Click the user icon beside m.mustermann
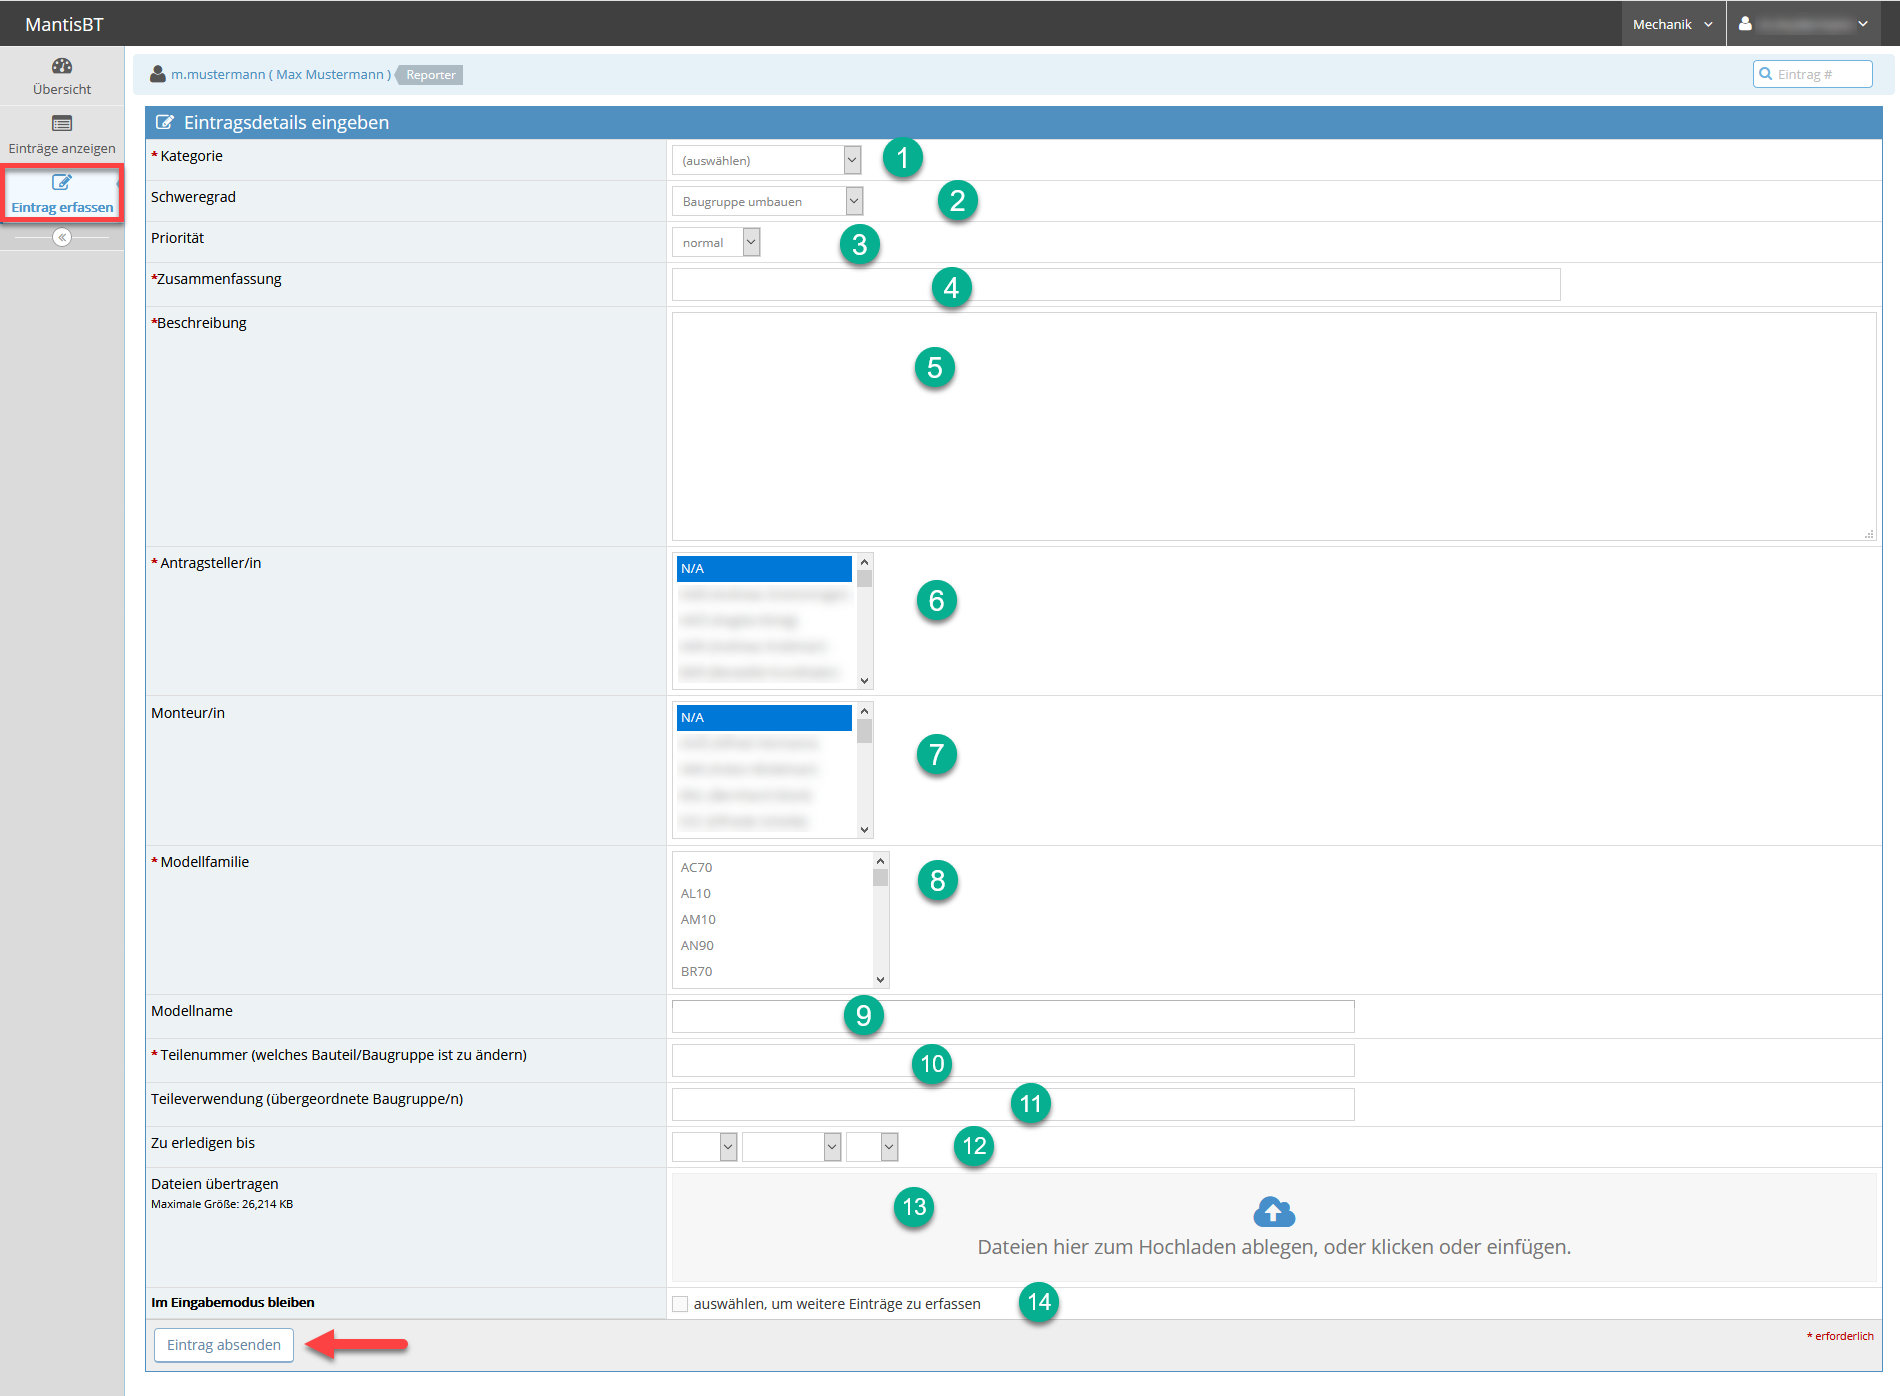Screen dimensions: 1900x1396 pos(158,74)
